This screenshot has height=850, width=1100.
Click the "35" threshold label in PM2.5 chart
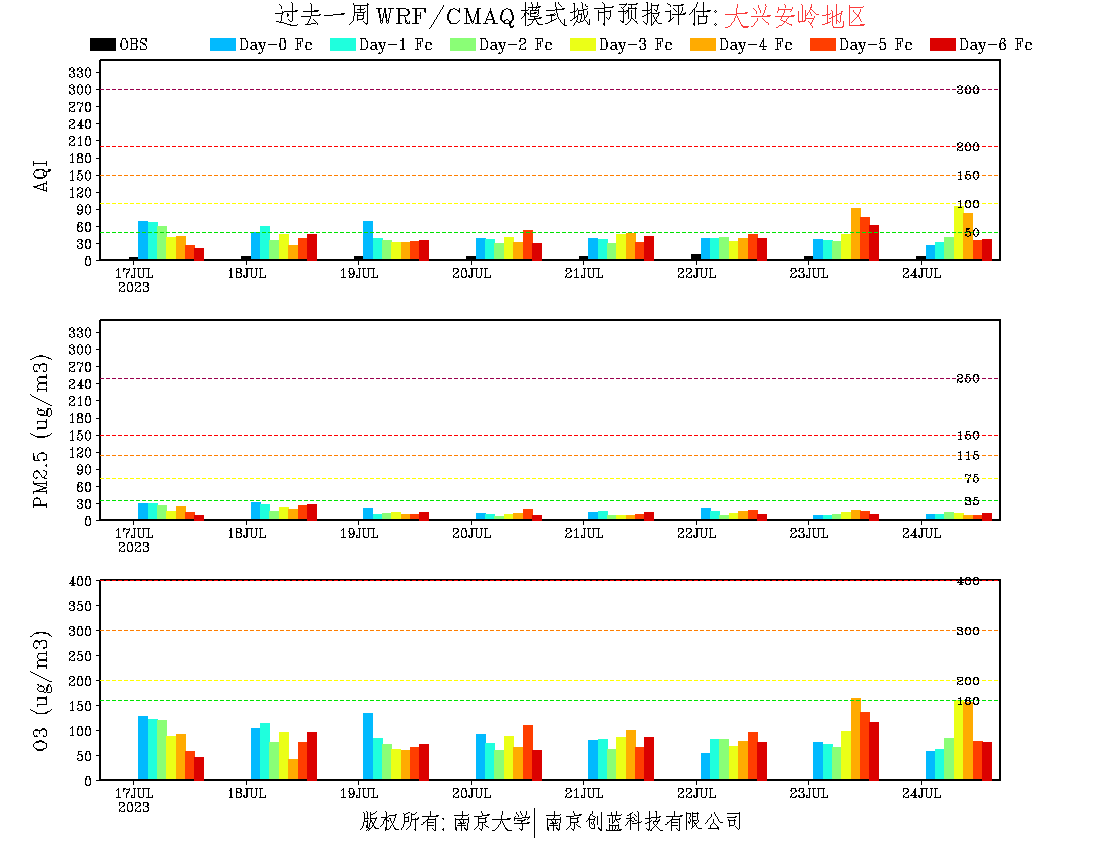[972, 501]
